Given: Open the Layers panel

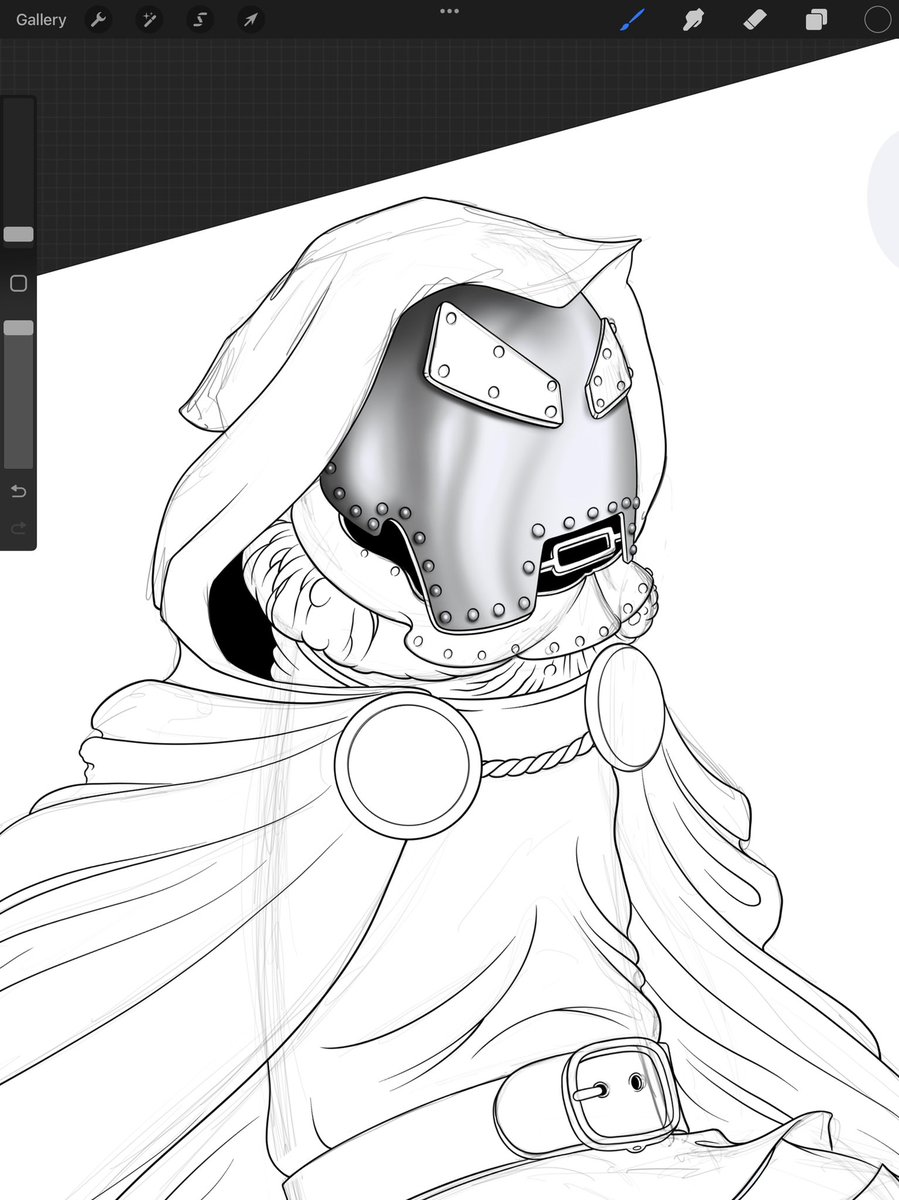Looking at the screenshot, I should click(816, 19).
